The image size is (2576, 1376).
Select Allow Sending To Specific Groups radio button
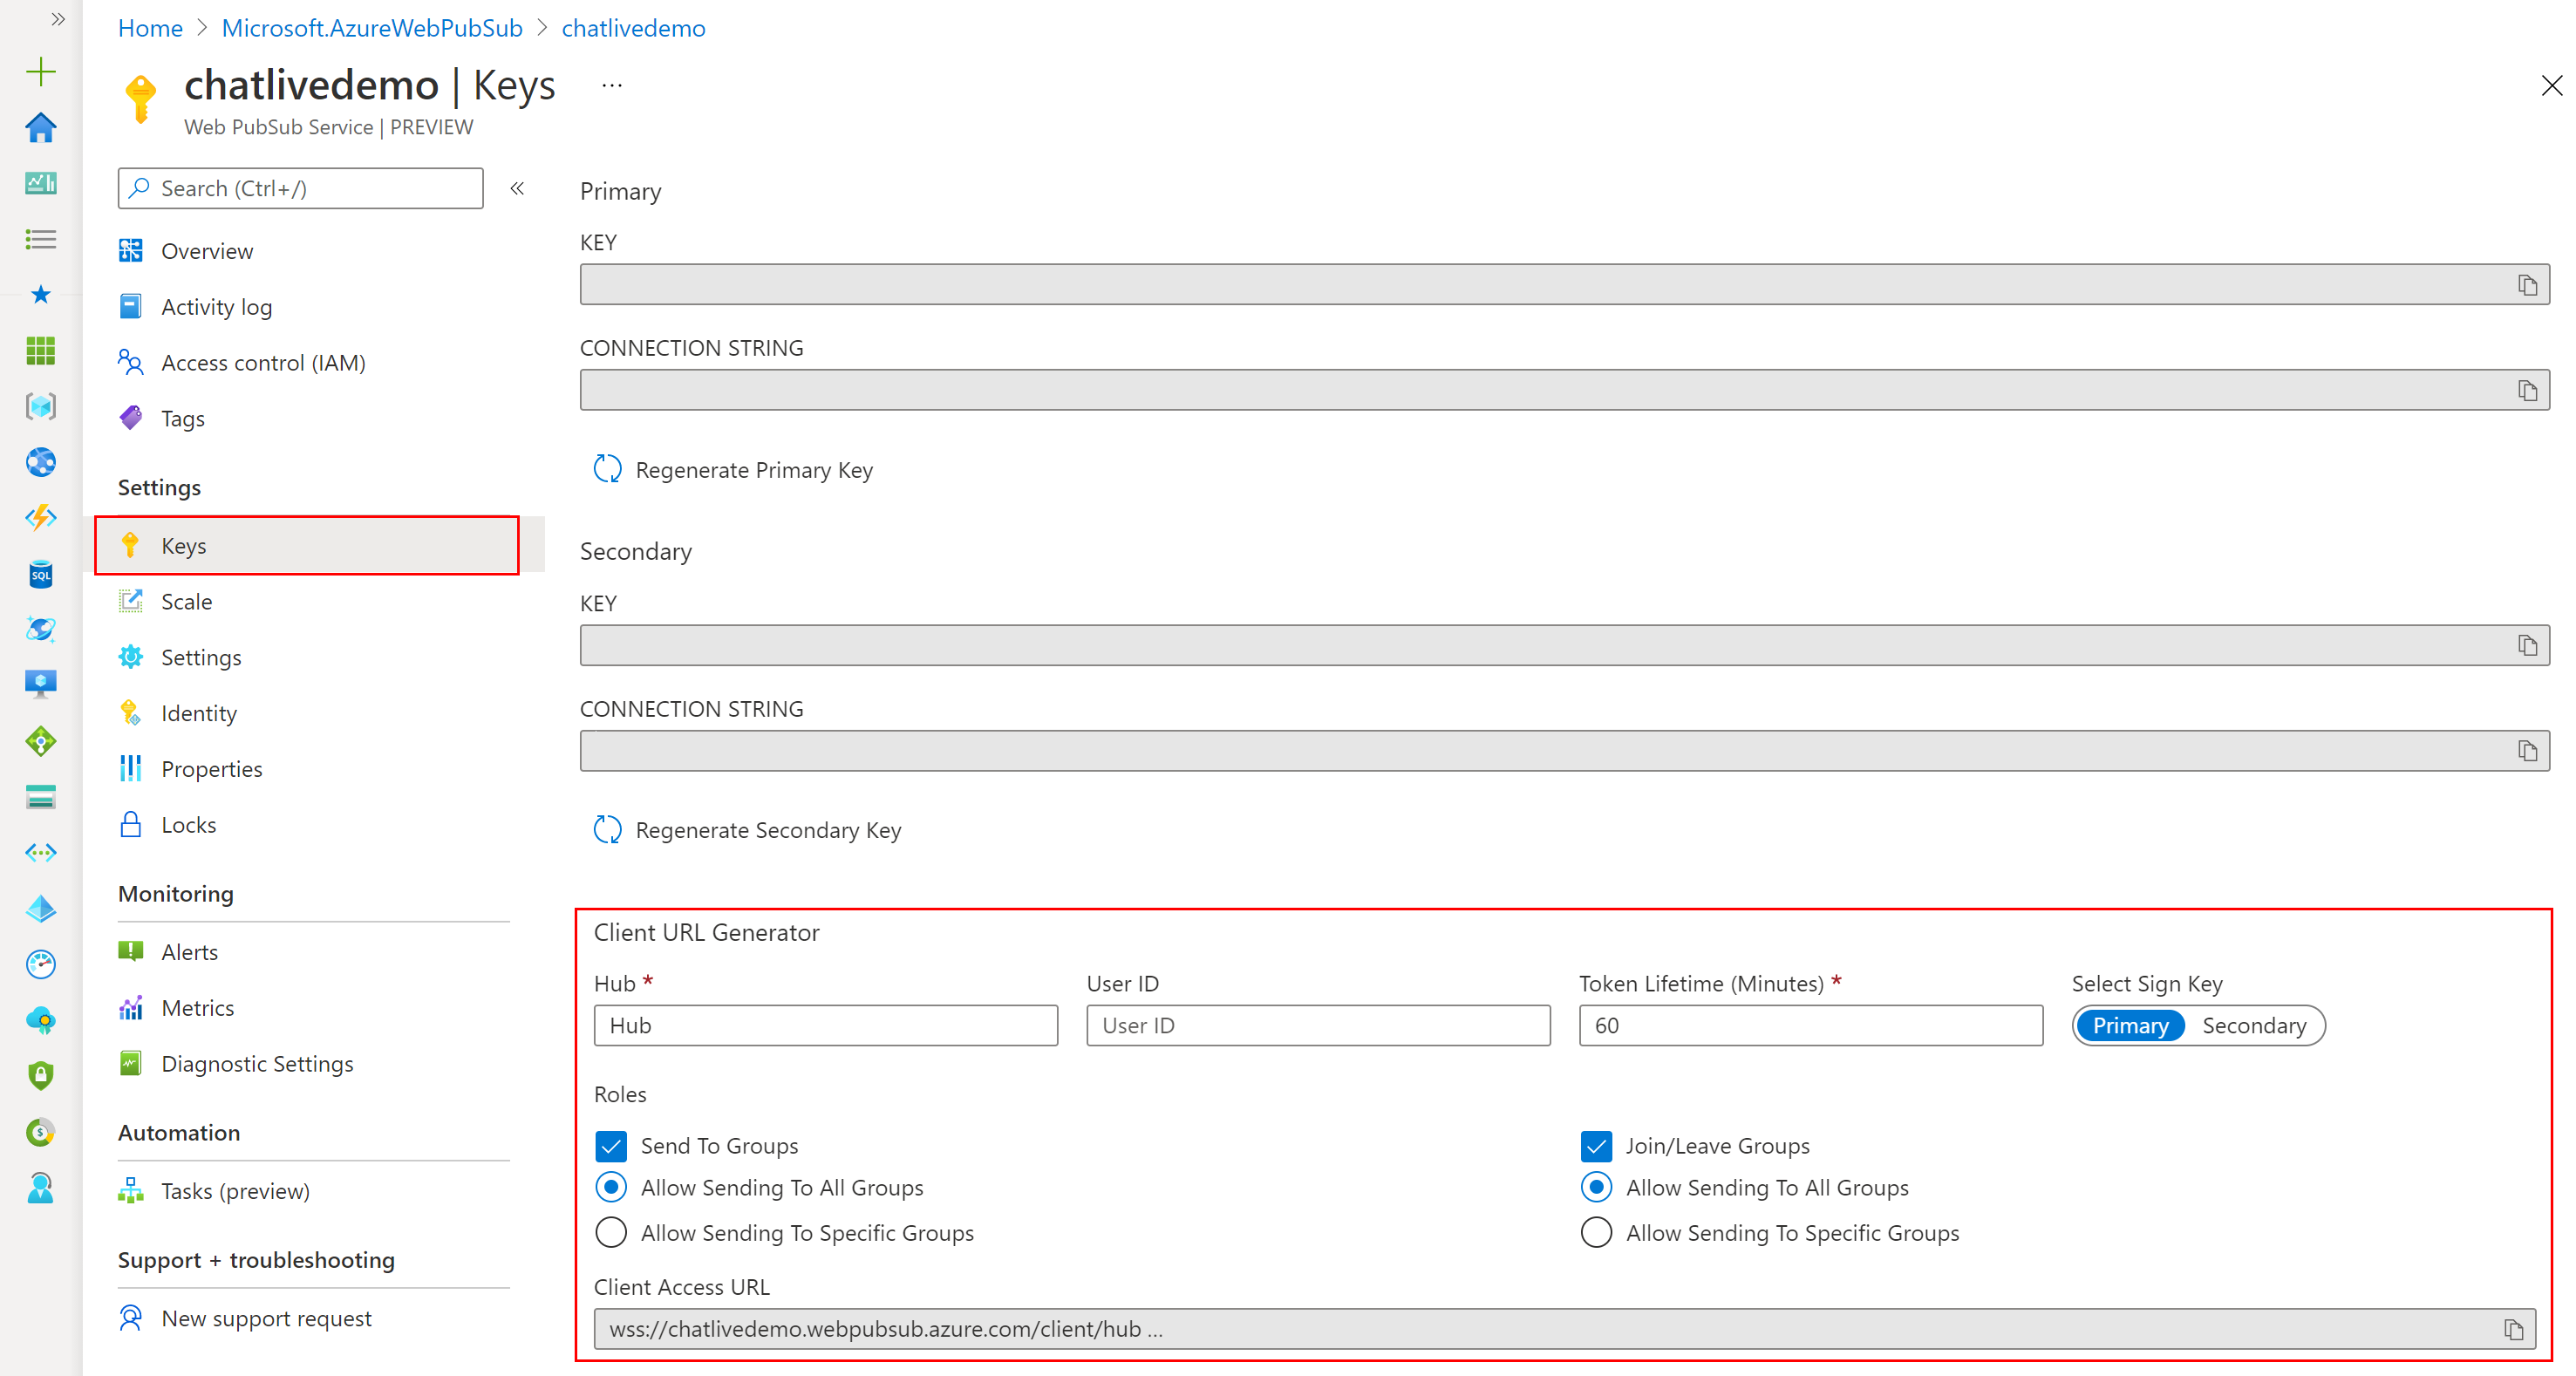click(611, 1233)
